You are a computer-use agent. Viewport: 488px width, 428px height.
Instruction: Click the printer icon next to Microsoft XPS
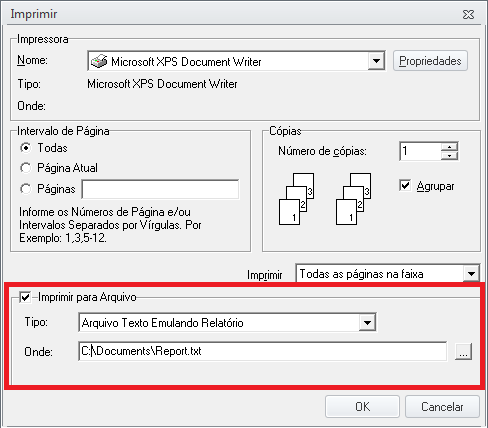pos(99,61)
